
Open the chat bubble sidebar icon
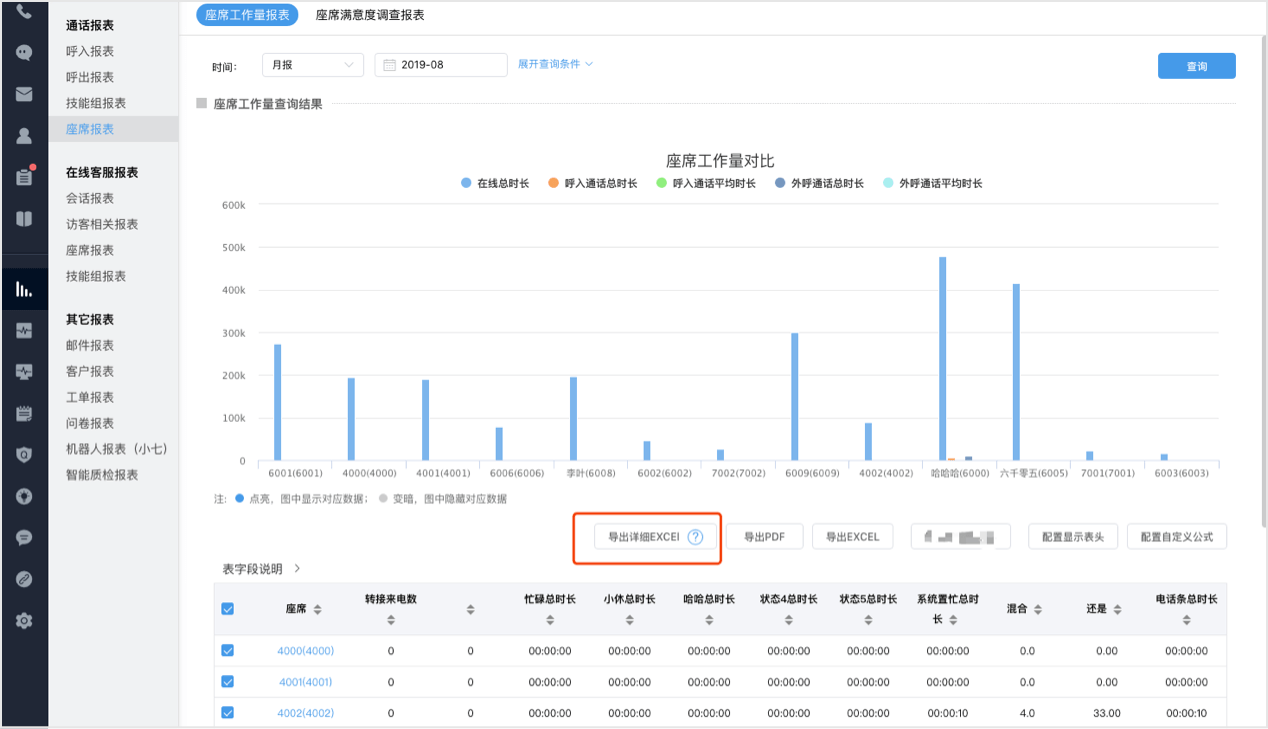click(x=24, y=53)
